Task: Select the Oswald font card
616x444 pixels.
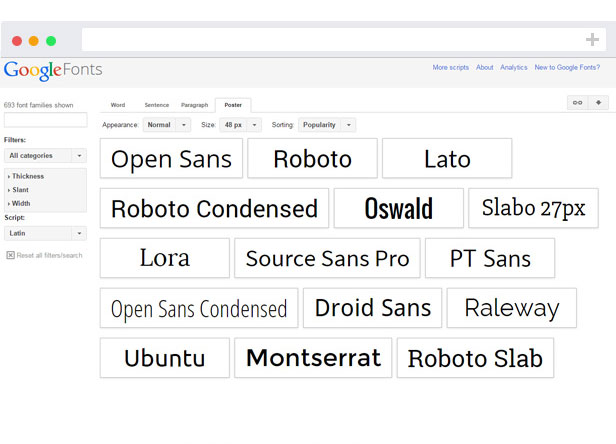Action: tap(398, 208)
